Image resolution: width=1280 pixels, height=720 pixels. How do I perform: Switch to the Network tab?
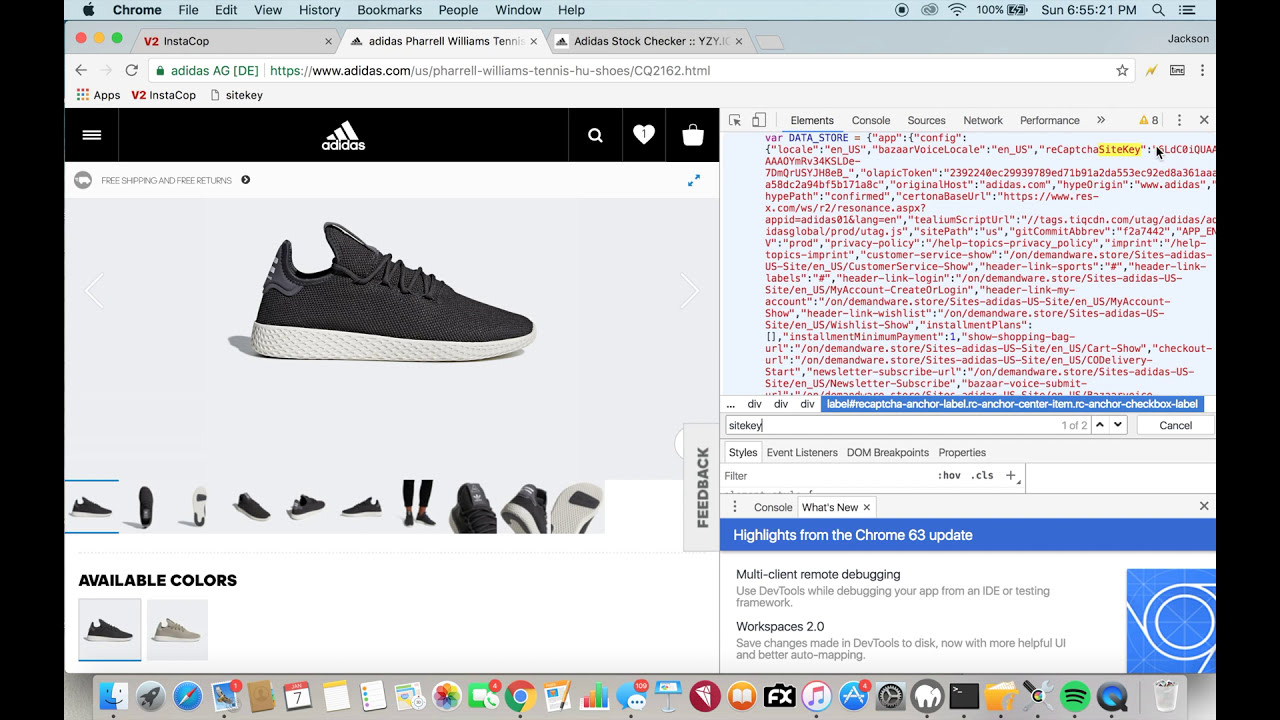(983, 120)
